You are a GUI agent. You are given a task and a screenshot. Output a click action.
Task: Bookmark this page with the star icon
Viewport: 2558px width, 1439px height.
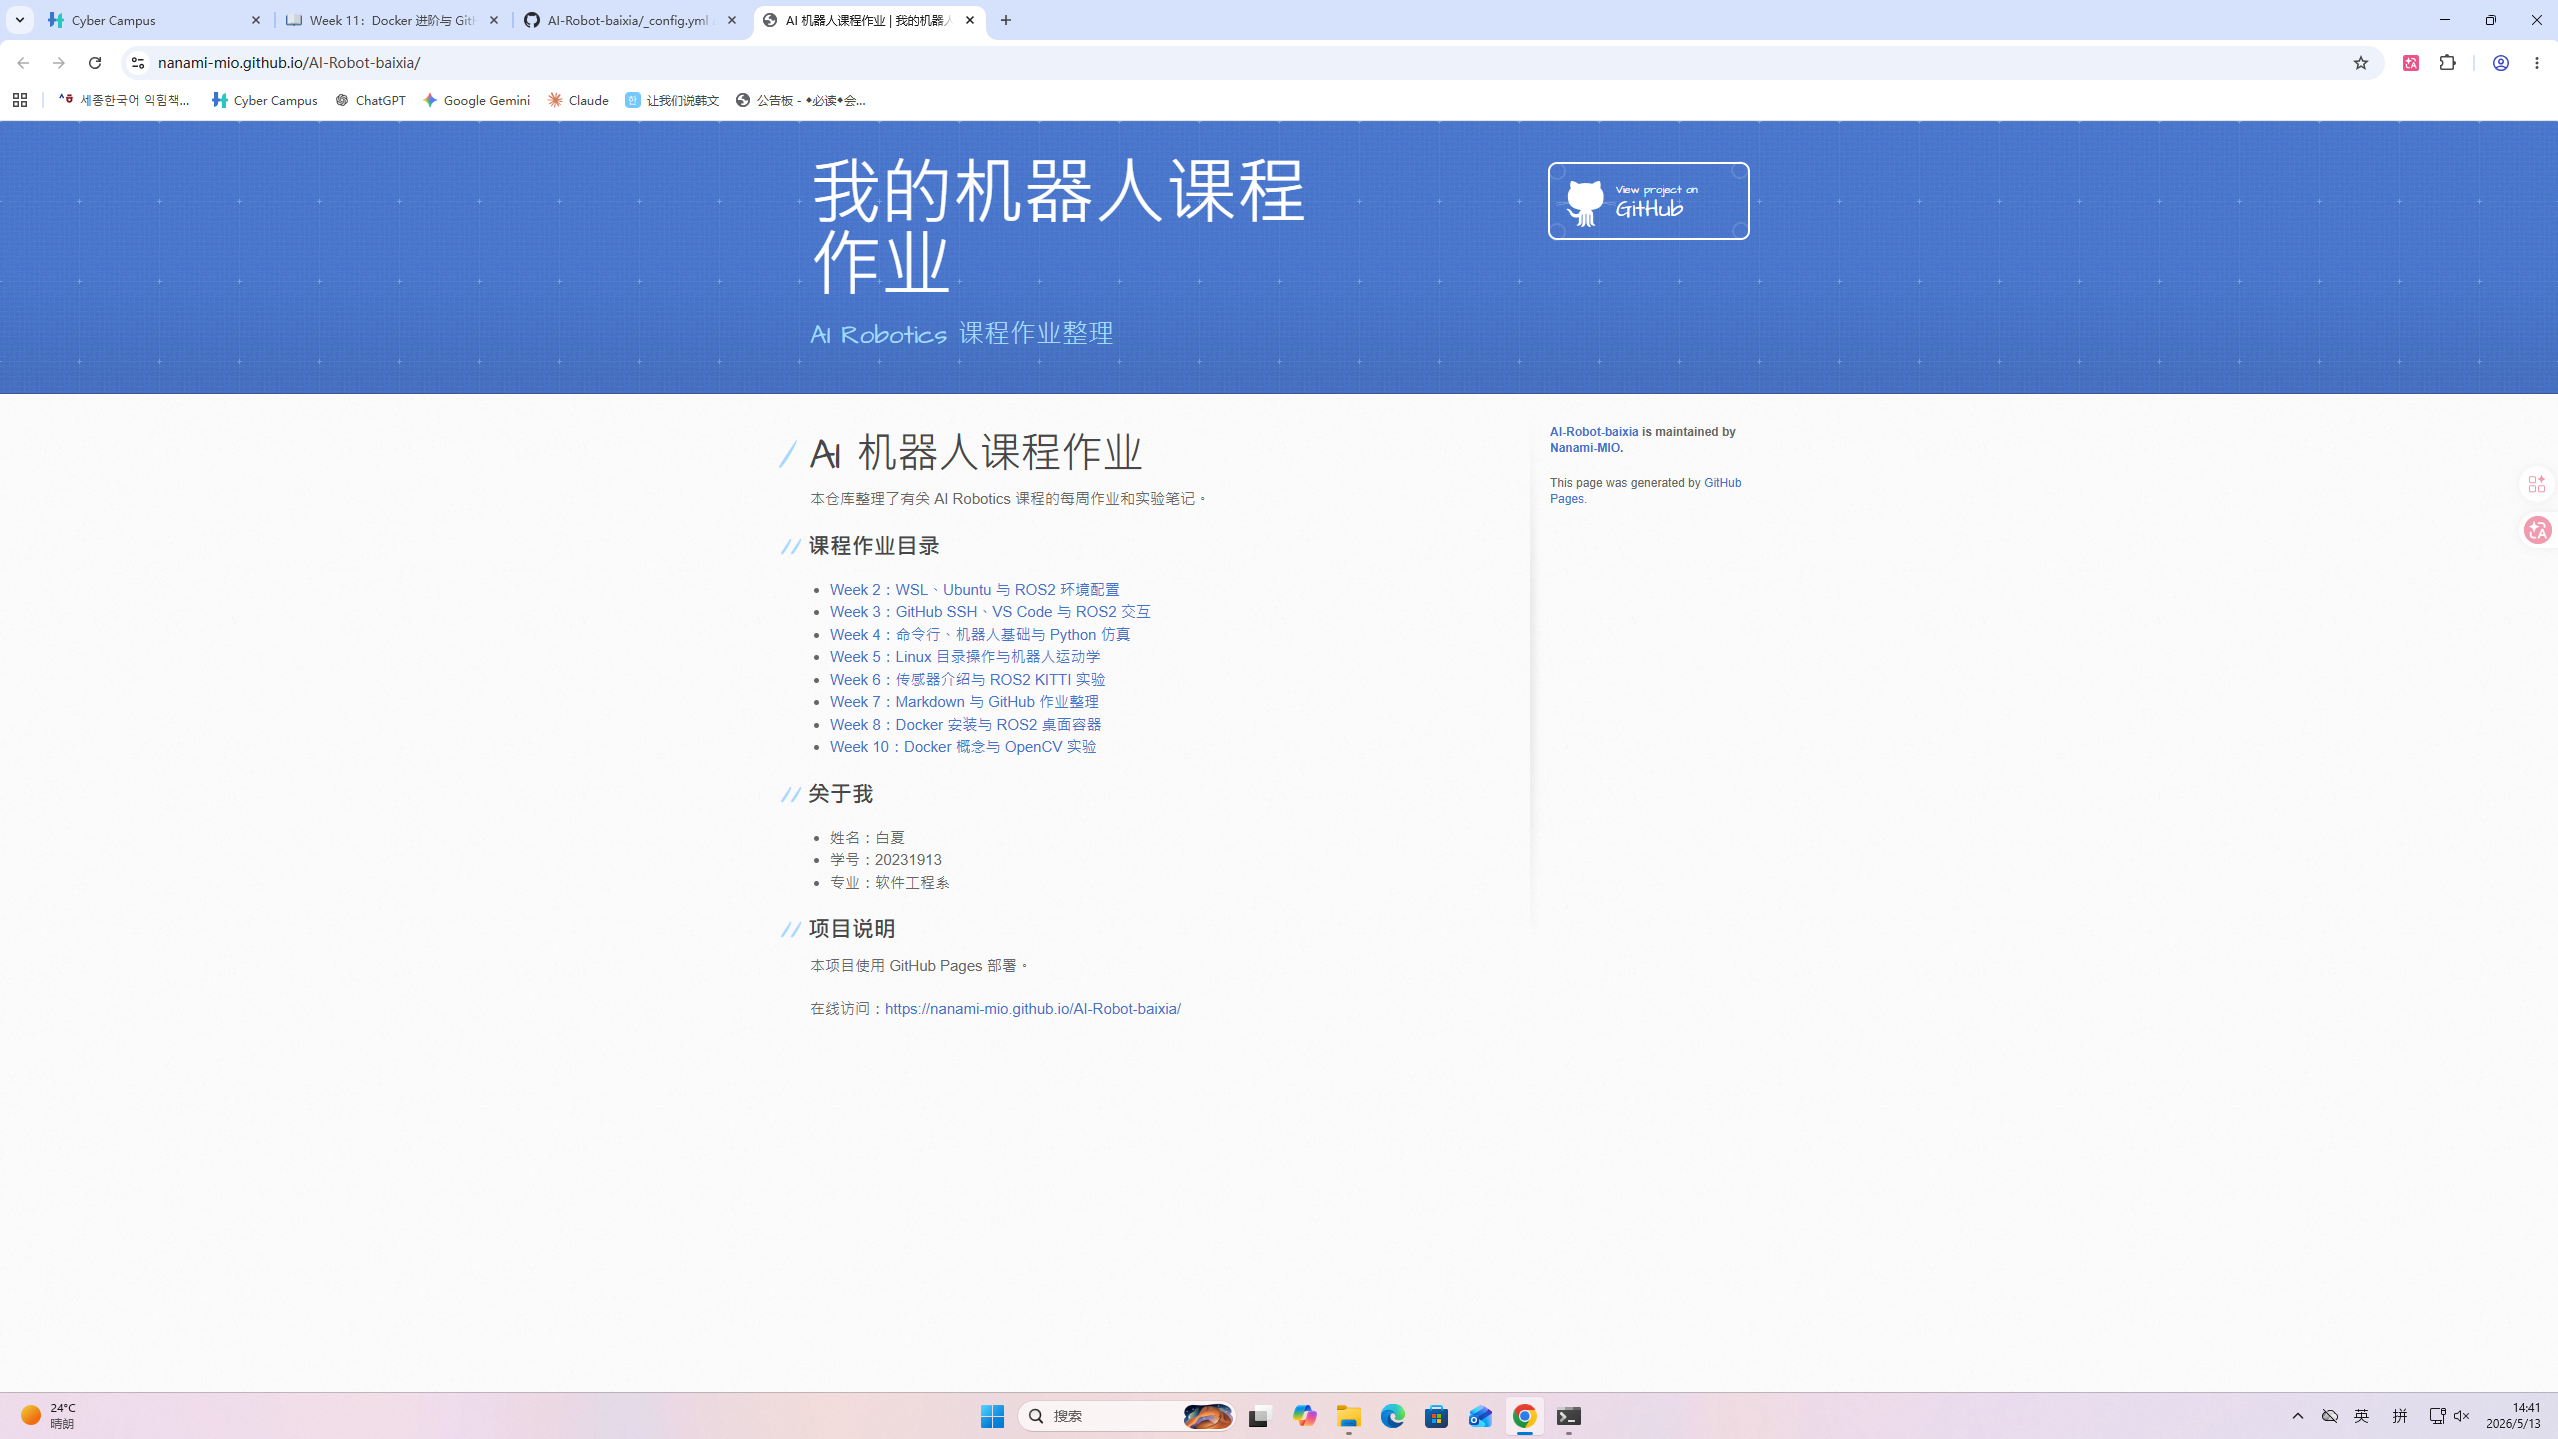pos(2361,63)
